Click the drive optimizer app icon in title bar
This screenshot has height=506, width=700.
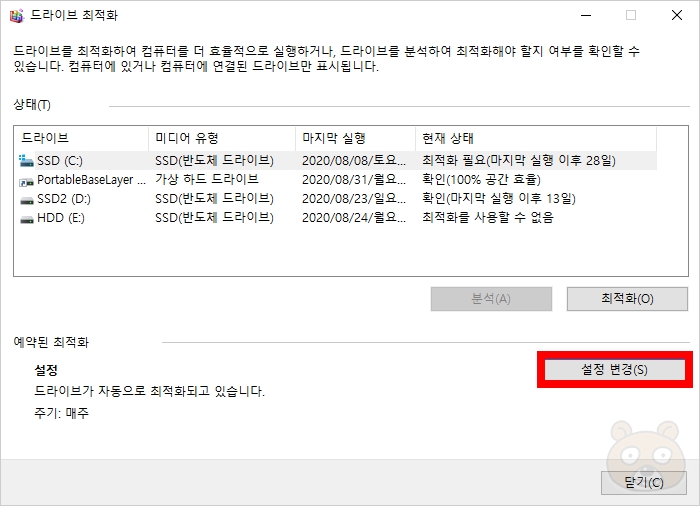click(x=16, y=15)
